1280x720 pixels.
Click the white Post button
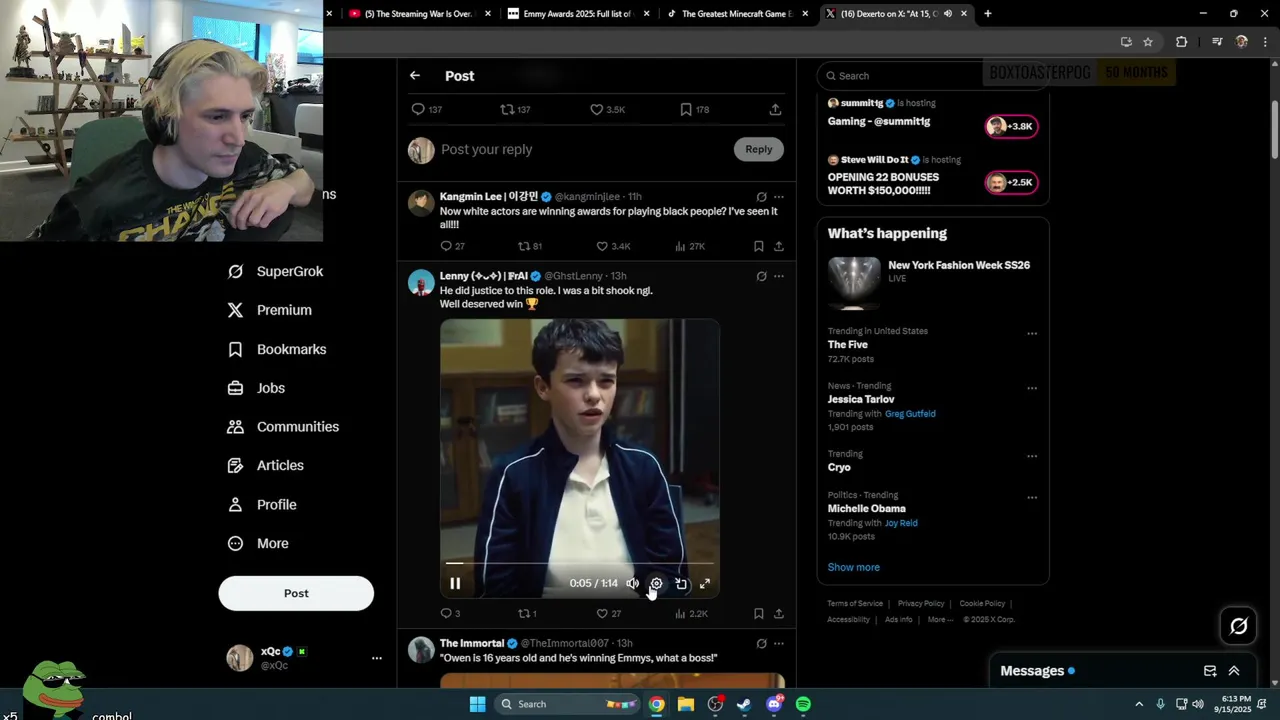(296, 593)
